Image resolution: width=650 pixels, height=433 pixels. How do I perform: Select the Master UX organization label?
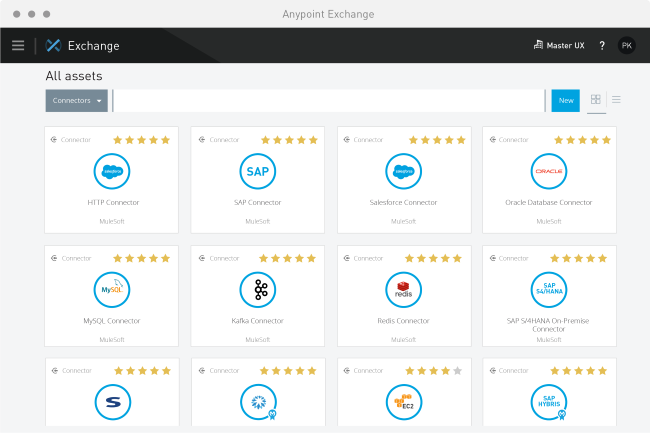click(x=565, y=46)
